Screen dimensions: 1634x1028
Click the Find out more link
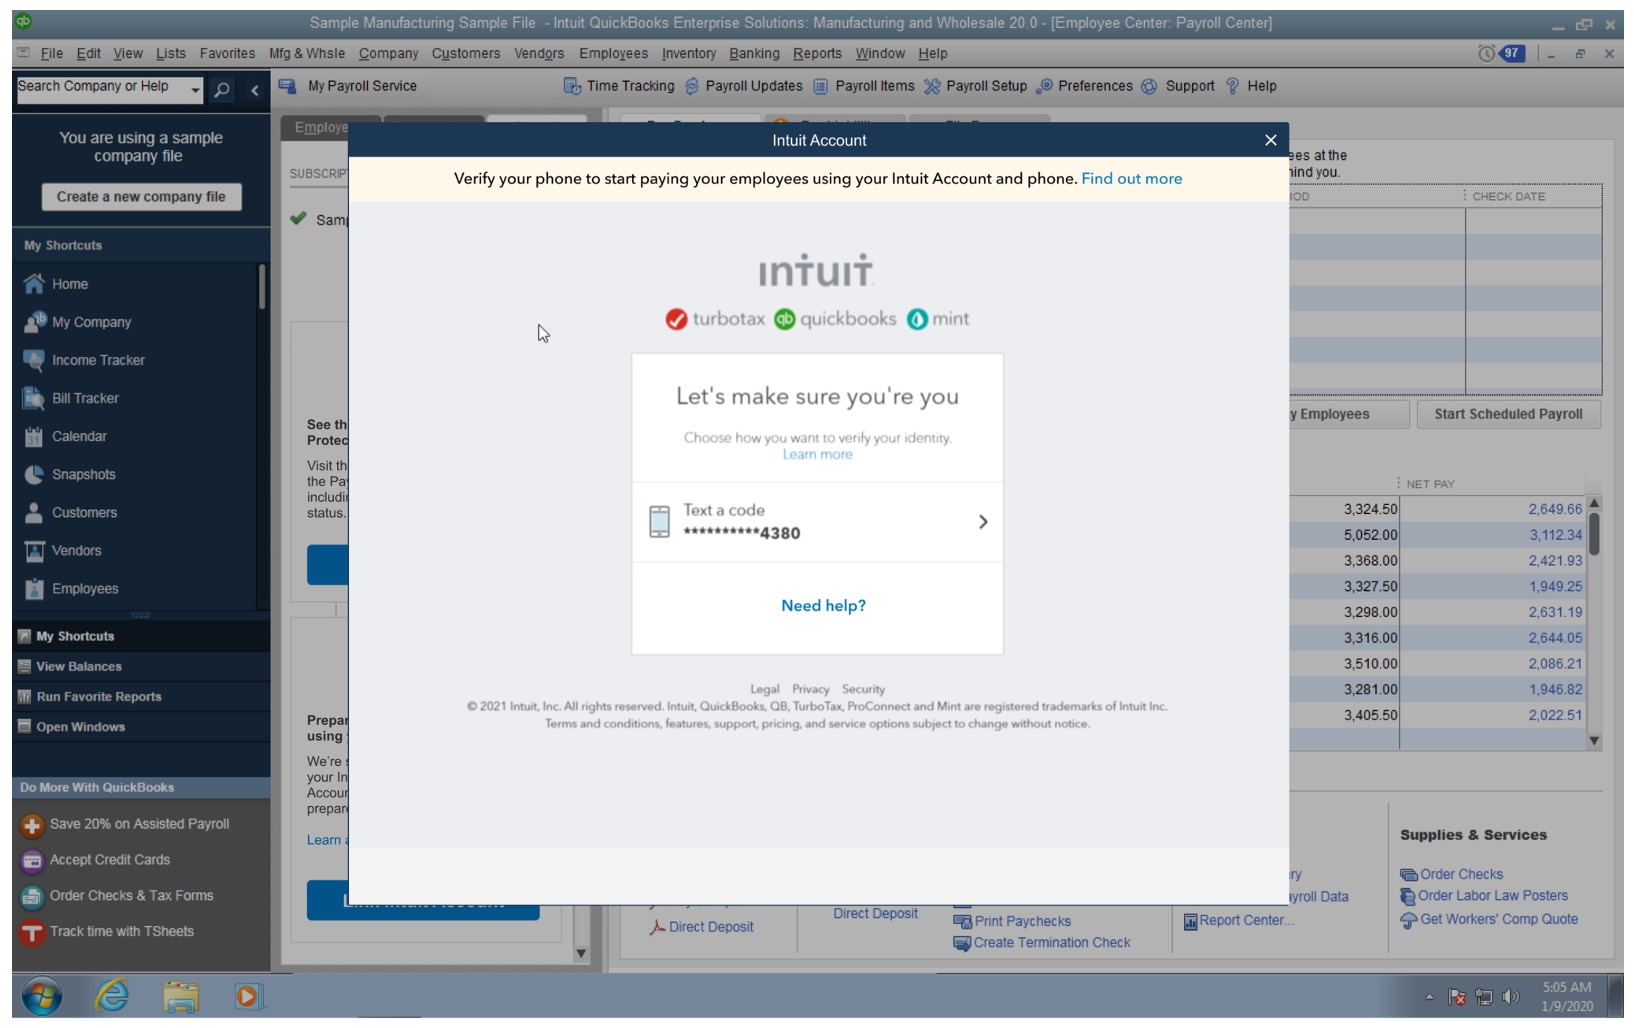pyautogui.click(x=1131, y=179)
